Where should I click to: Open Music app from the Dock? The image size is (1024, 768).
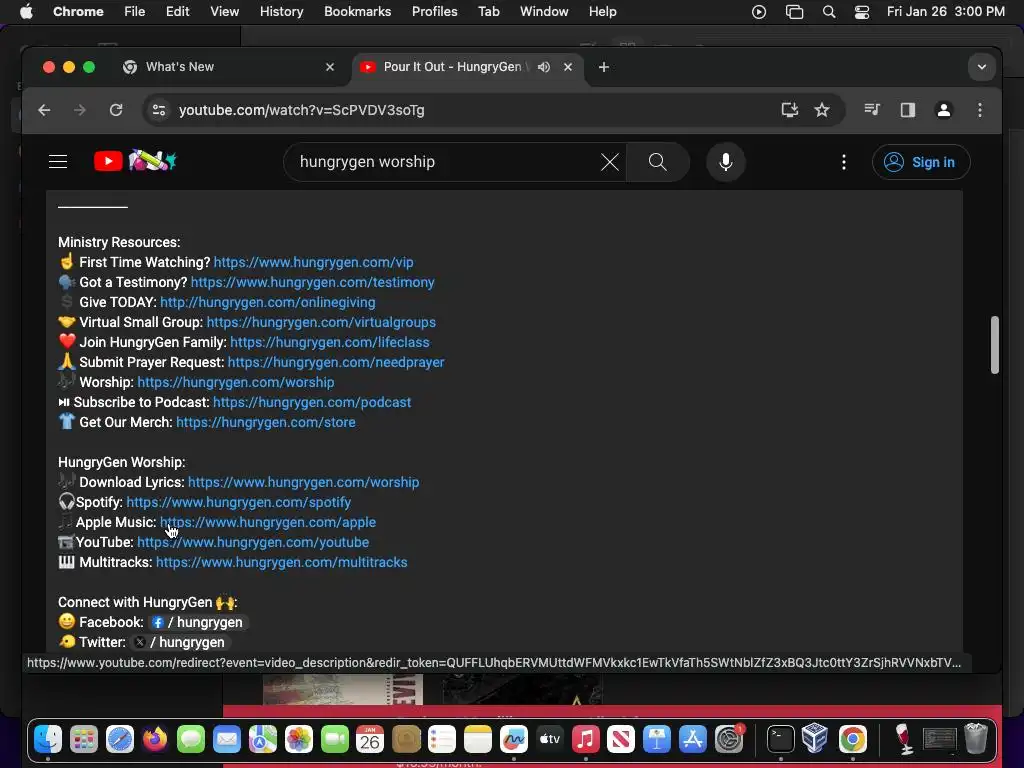(x=585, y=739)
